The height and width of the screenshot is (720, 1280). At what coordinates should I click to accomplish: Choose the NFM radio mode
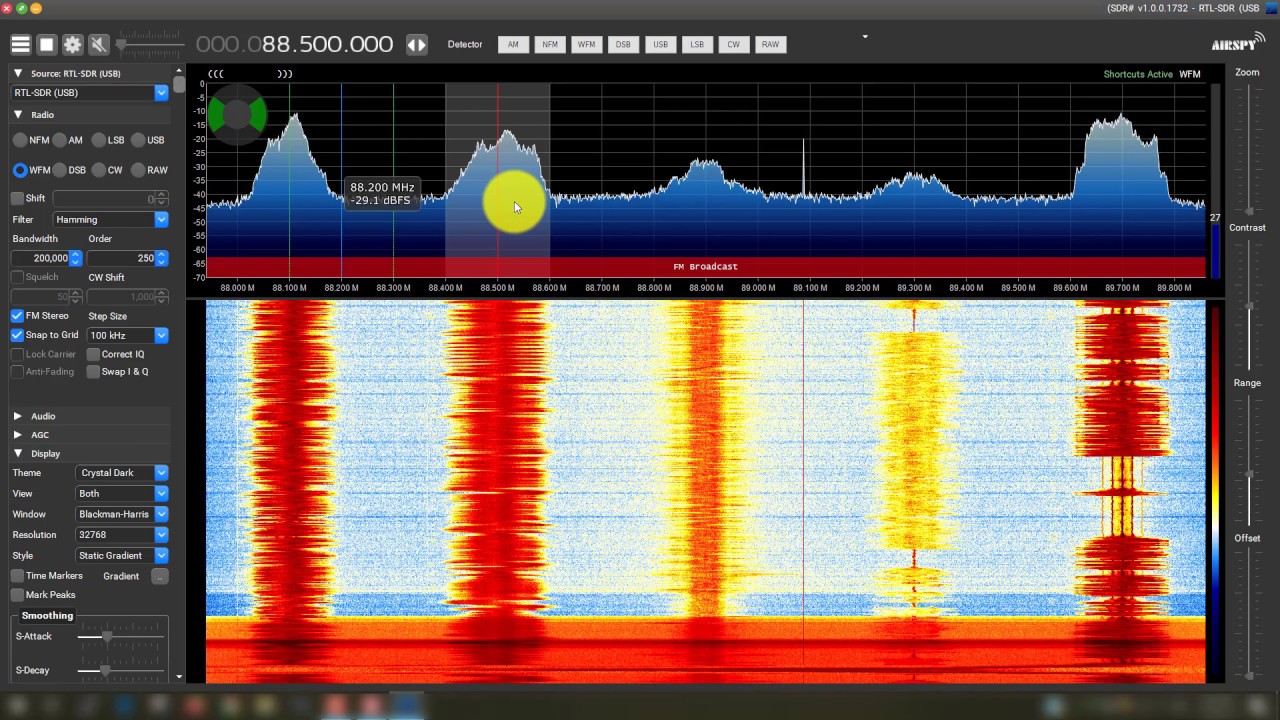[x=20, y=140]
